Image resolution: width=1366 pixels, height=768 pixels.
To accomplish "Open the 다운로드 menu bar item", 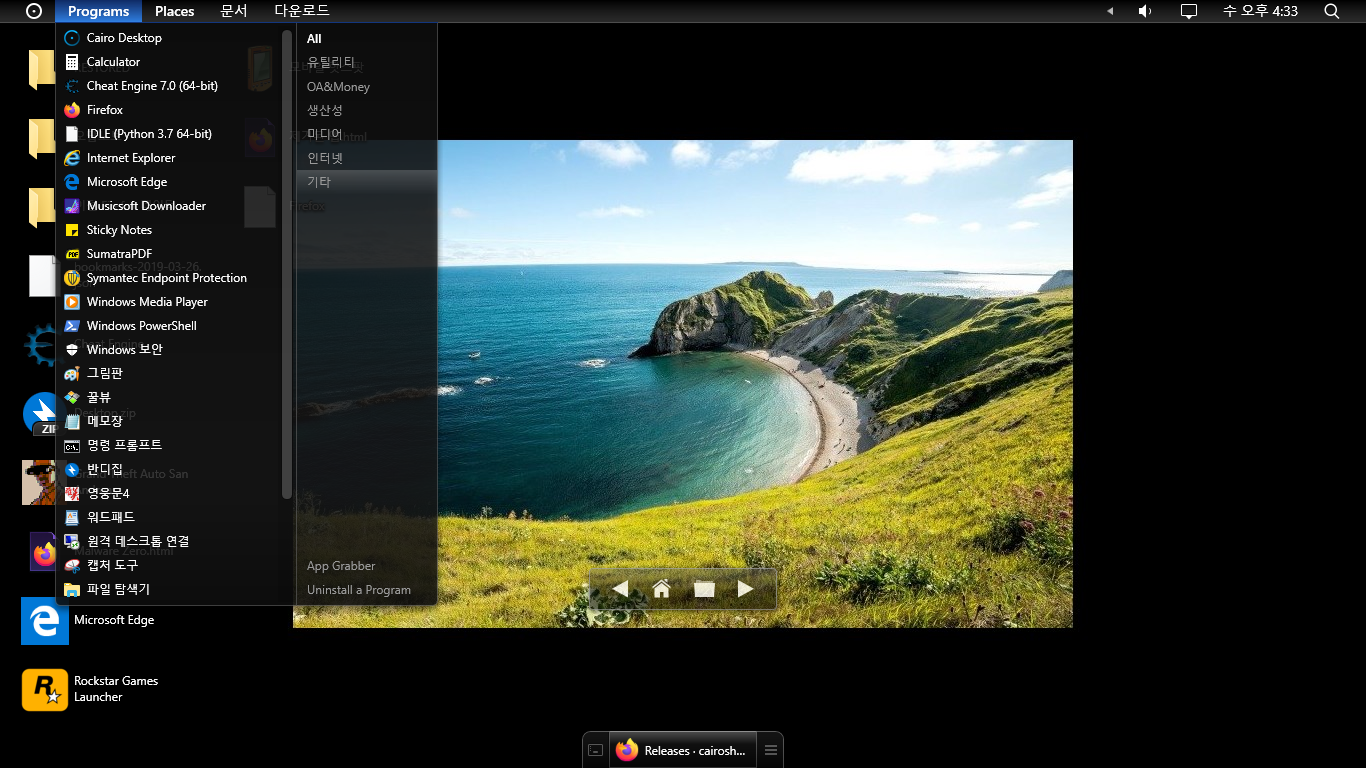I will click(302, 11).
